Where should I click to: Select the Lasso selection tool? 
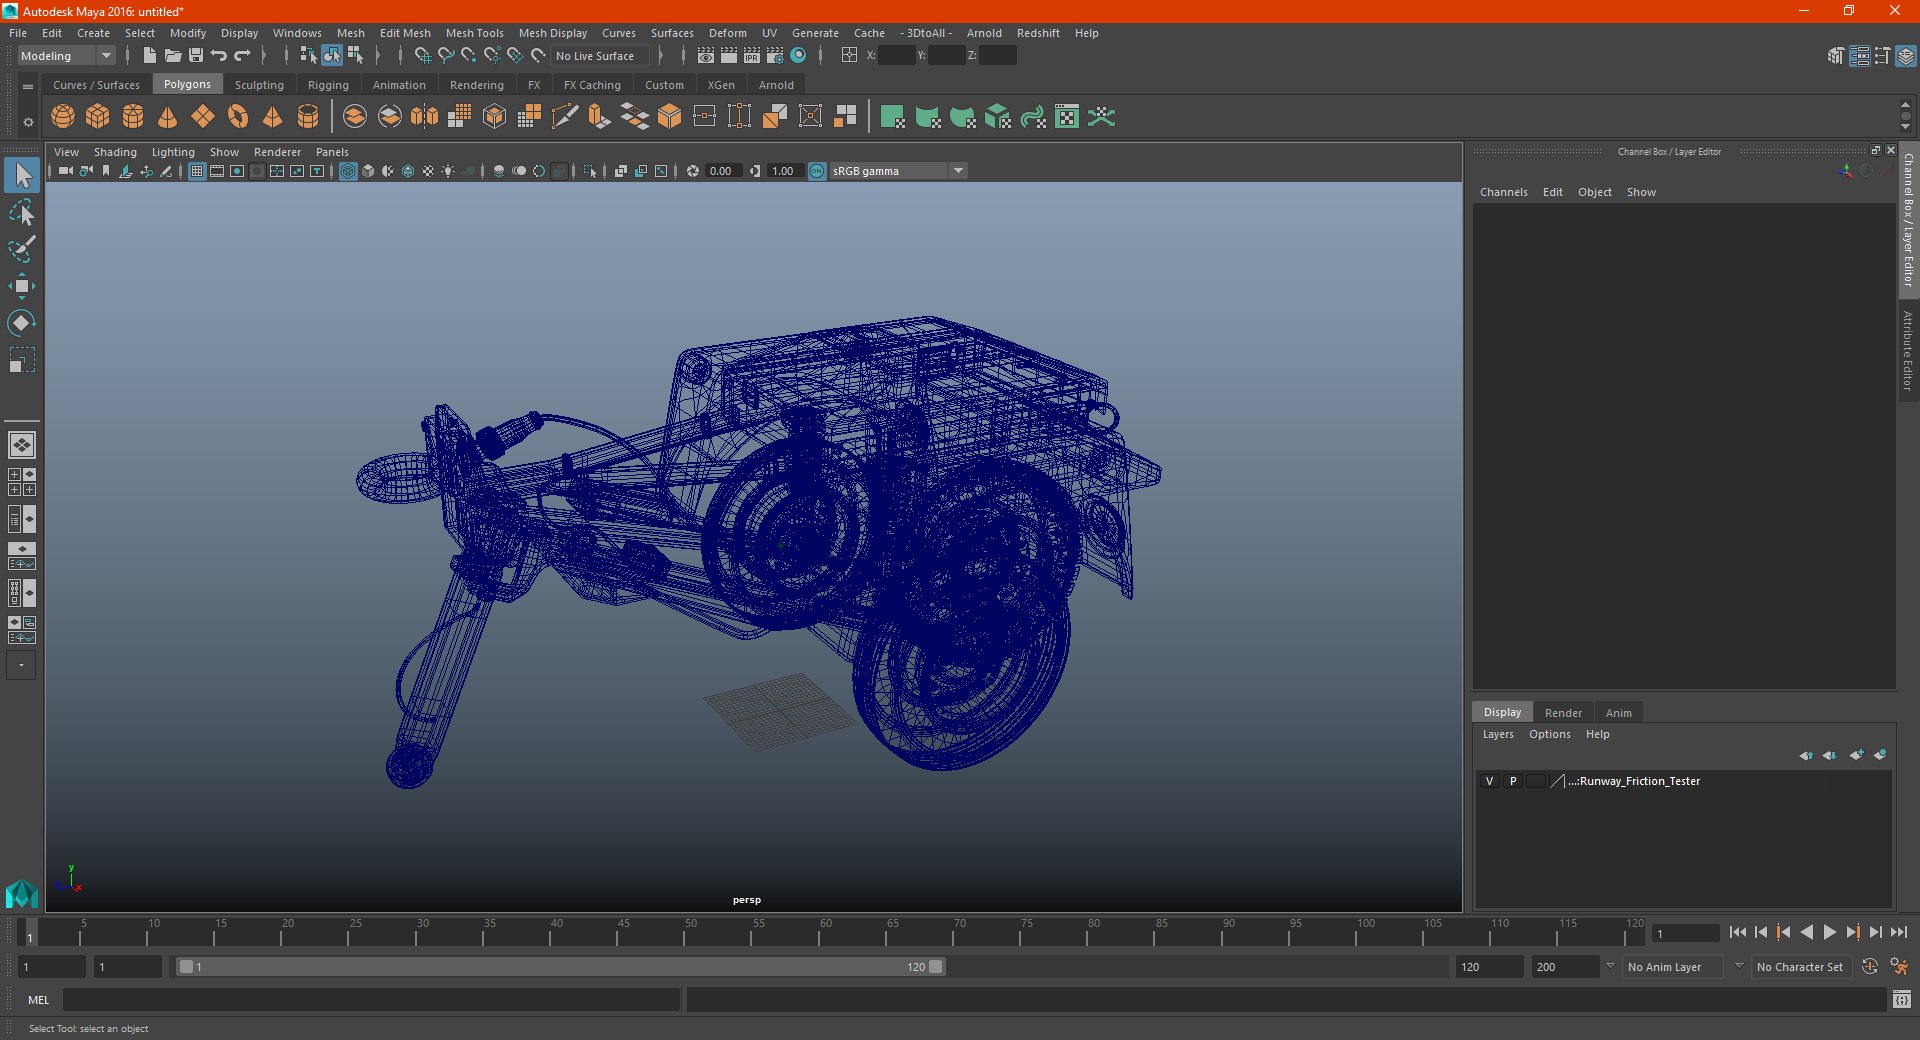coord(21,213)
